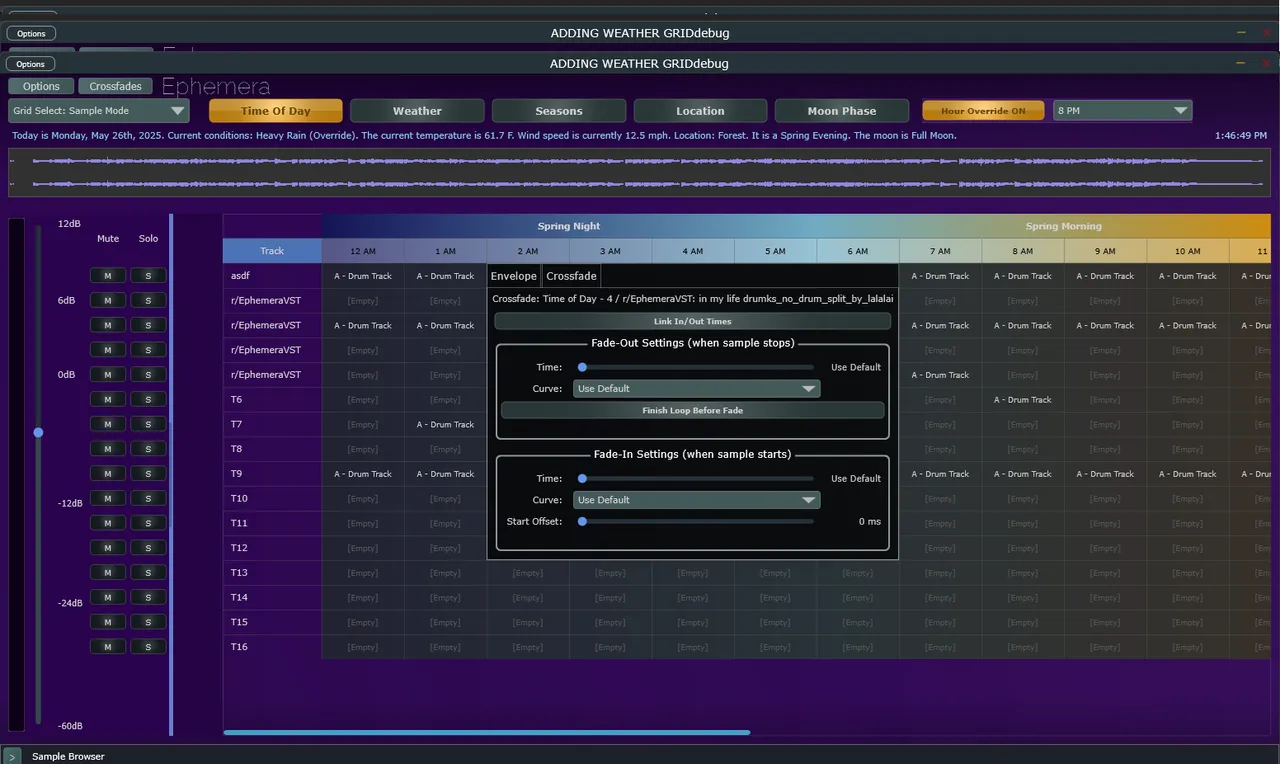Click the horizontal grid scrollbar
1280x764 pixels.
pyautogui.click(x=486, y=733)
